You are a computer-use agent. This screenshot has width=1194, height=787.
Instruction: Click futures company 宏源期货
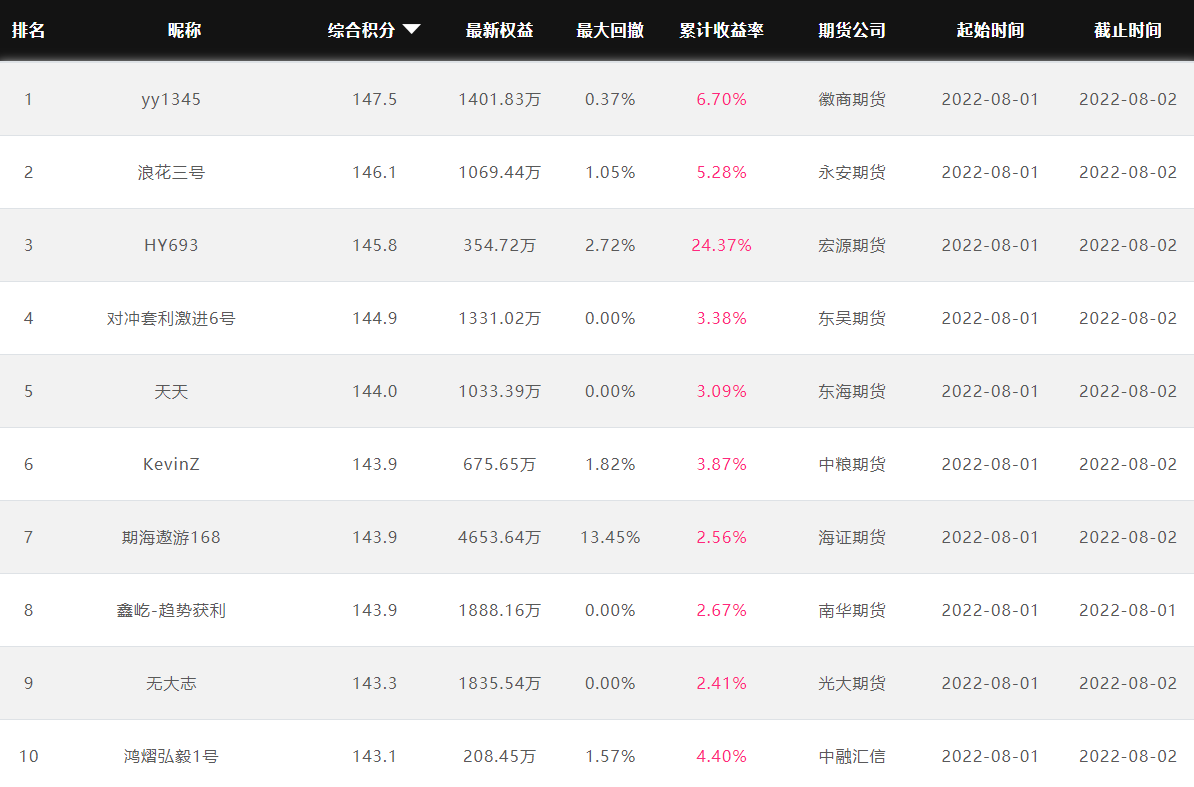(852, 245)
